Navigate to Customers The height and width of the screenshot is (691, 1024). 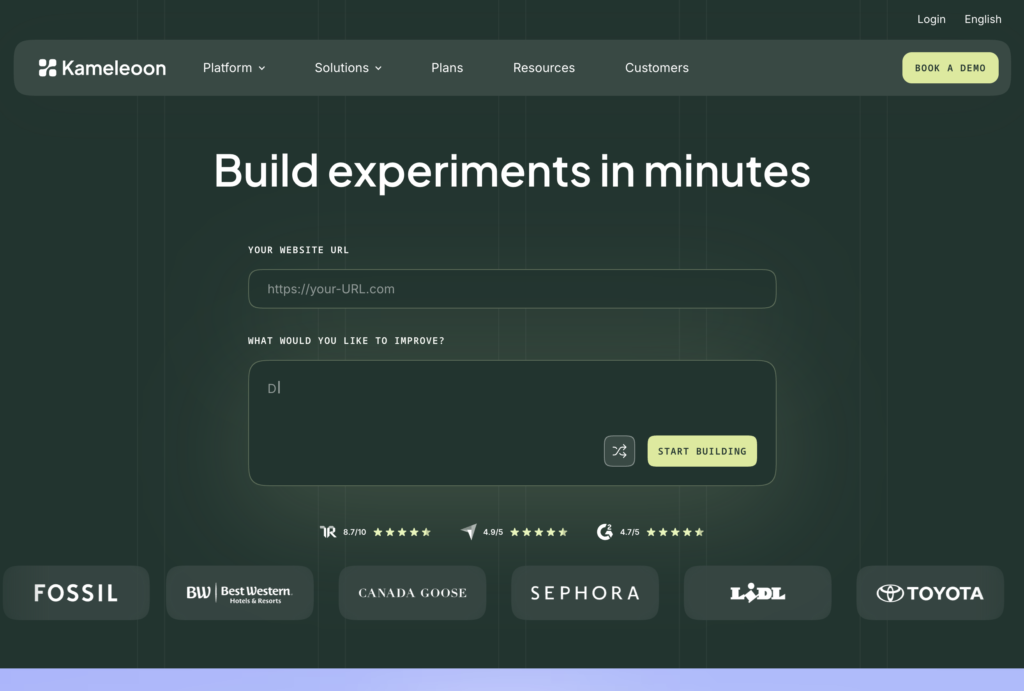click(656, 68)
